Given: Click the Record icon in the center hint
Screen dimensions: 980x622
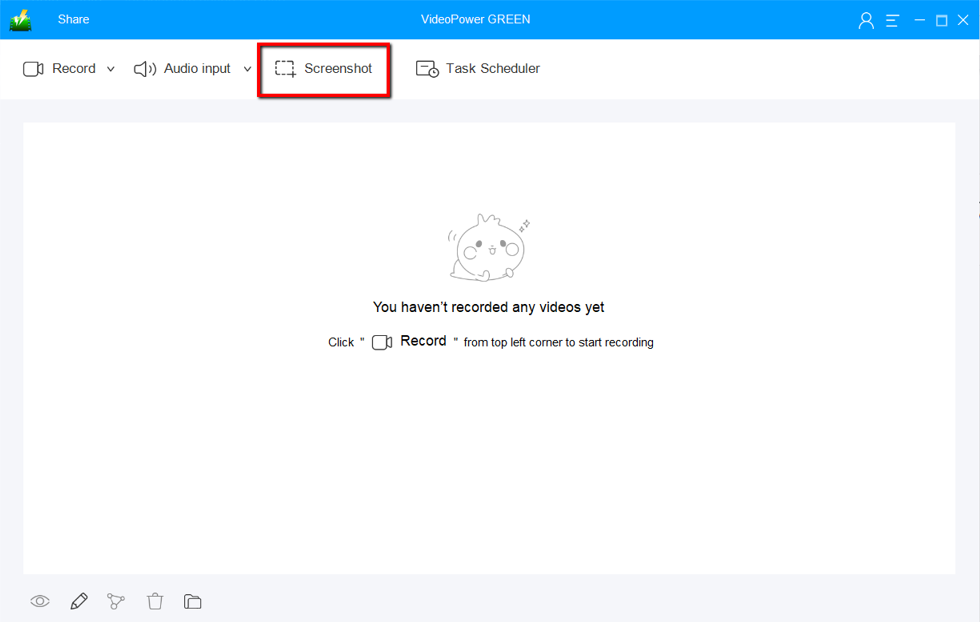Looking at the screenshot, I should click(382, 342).
